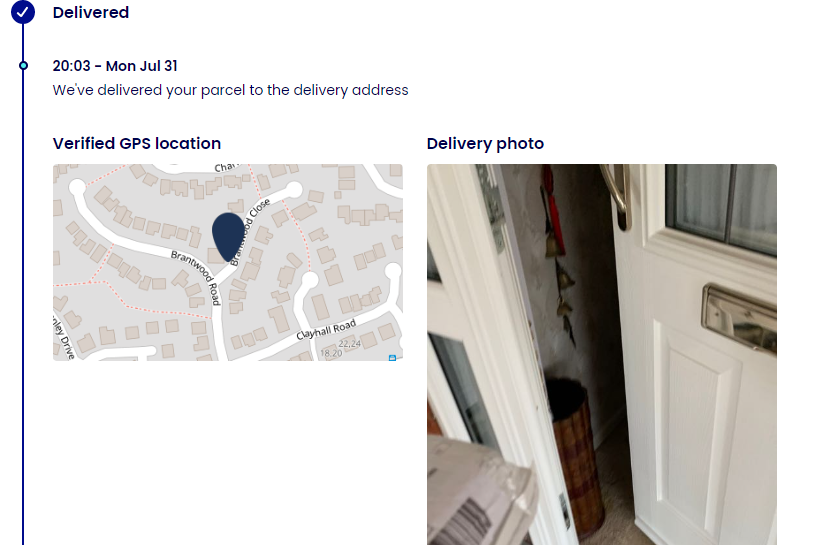Open the verified GPS location map

(228, 262)
